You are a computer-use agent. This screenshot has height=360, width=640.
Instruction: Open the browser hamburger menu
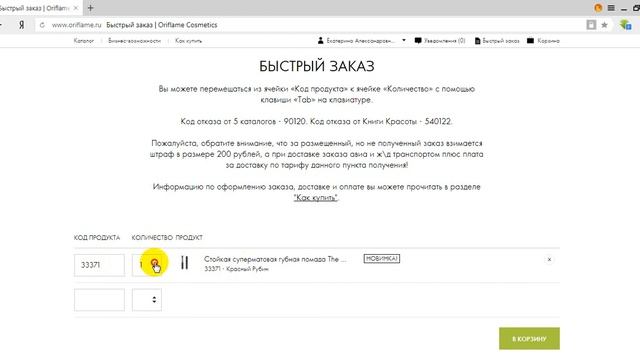coord(611,8)
